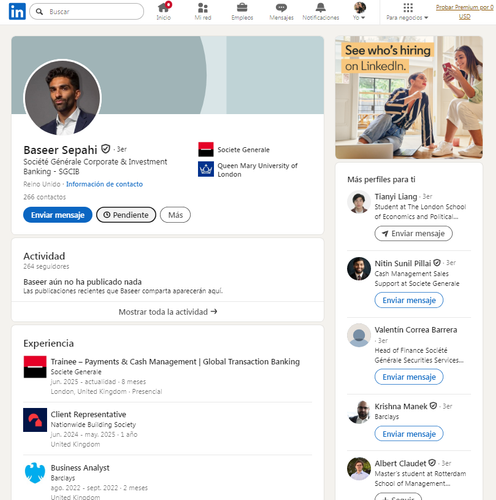
Task: Click Mostrar toda la actividad
Action: tap(168, 312)
